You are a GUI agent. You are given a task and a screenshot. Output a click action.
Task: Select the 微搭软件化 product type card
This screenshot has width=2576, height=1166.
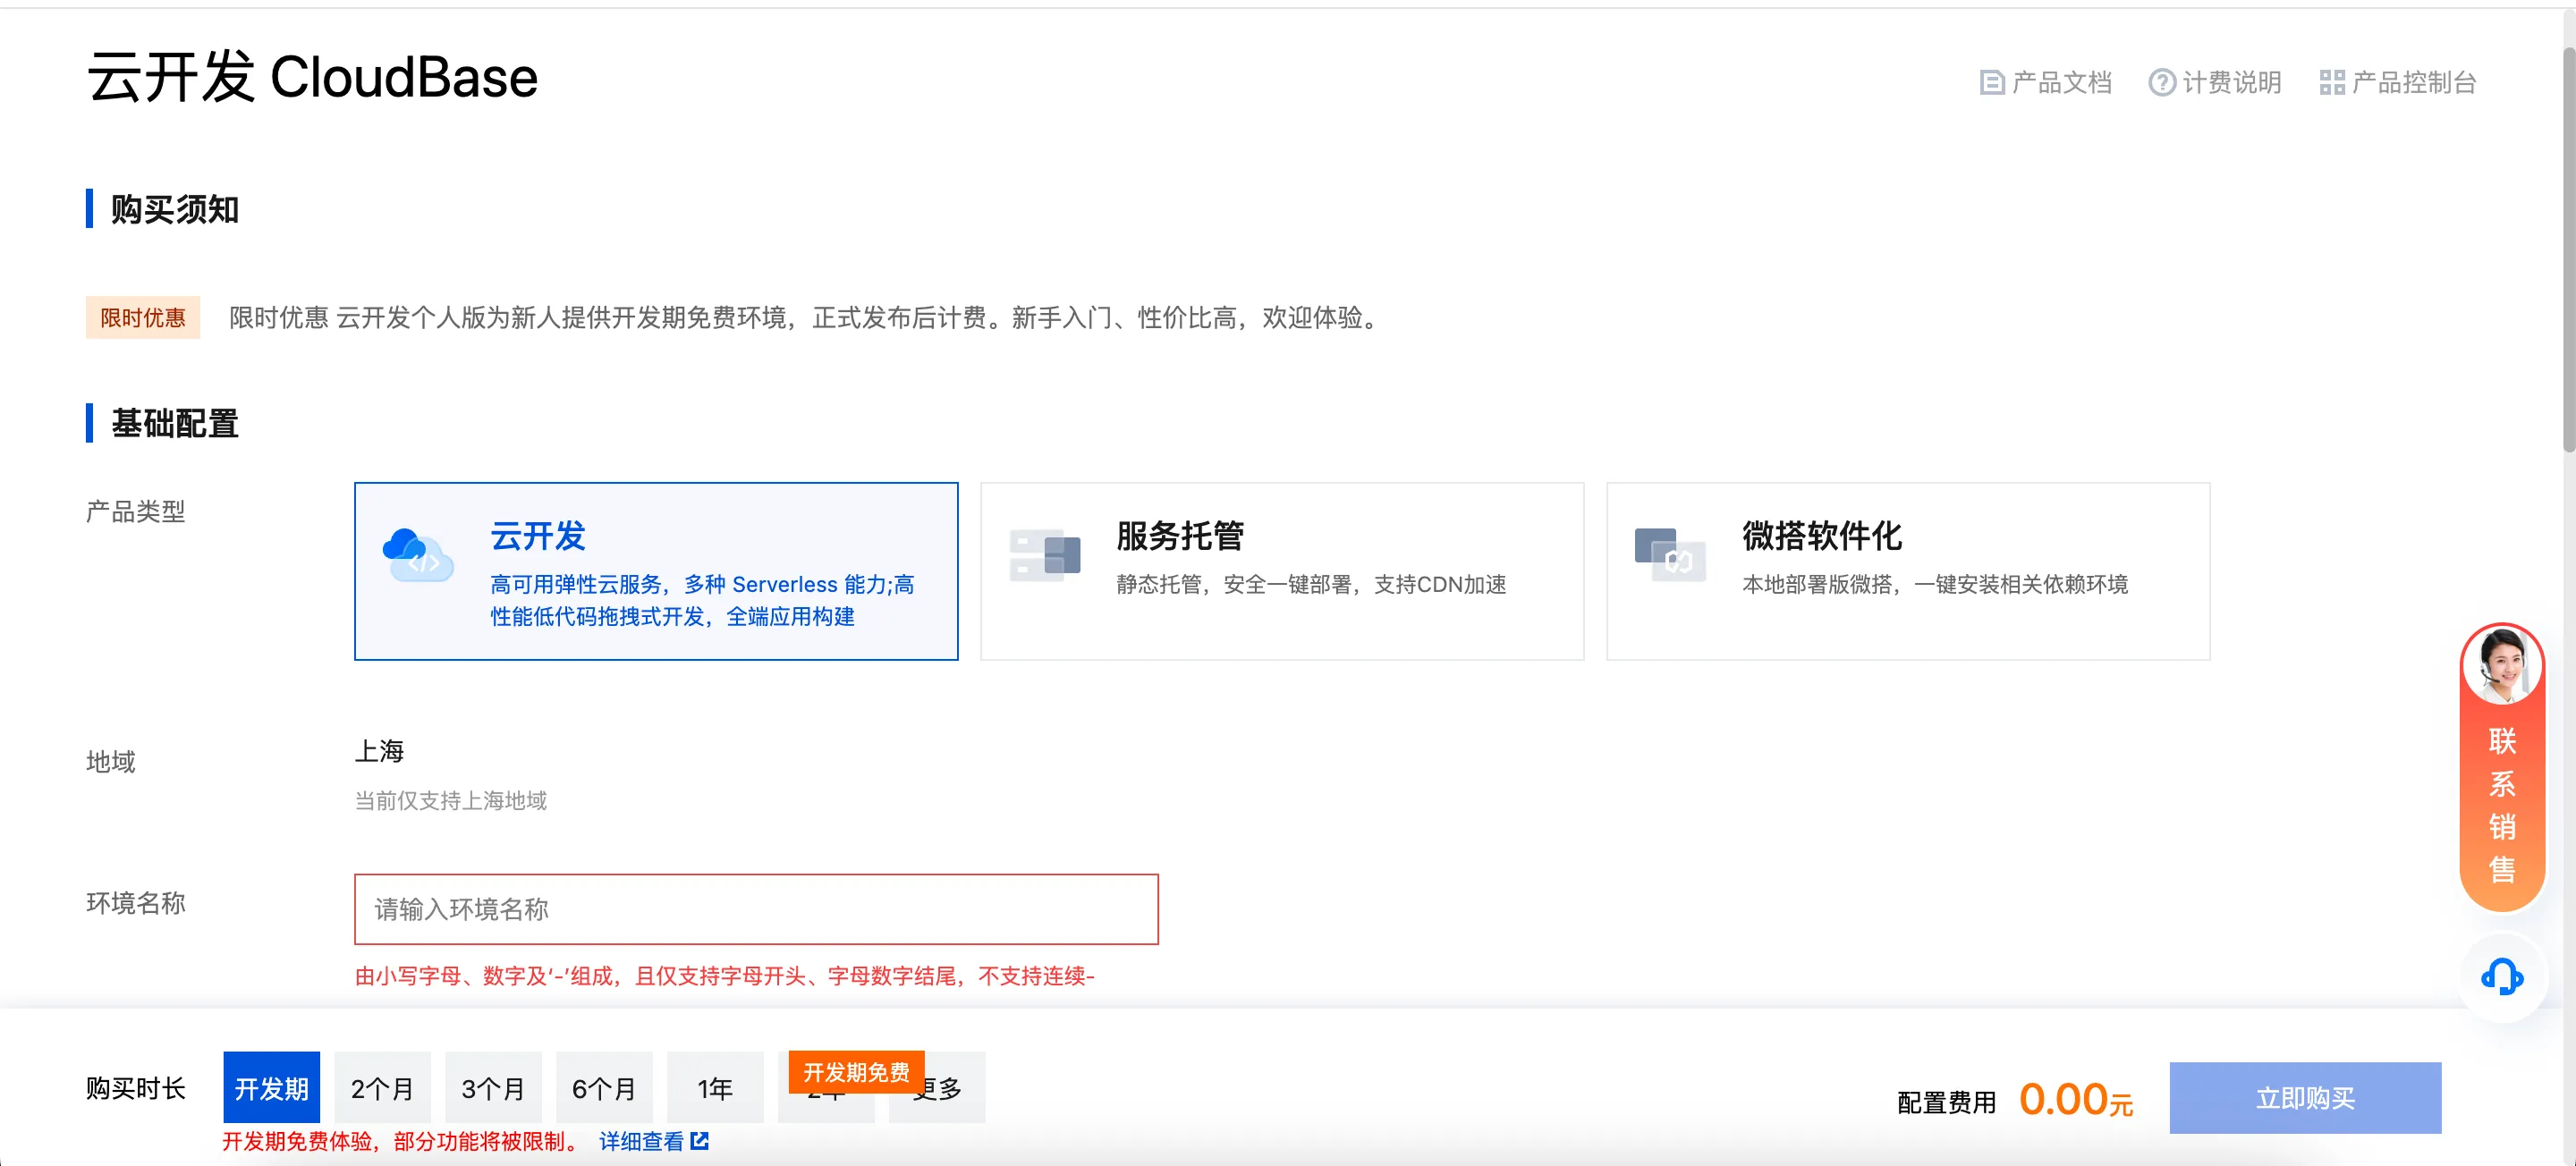pyautogui.click(x=1908, y=571)
